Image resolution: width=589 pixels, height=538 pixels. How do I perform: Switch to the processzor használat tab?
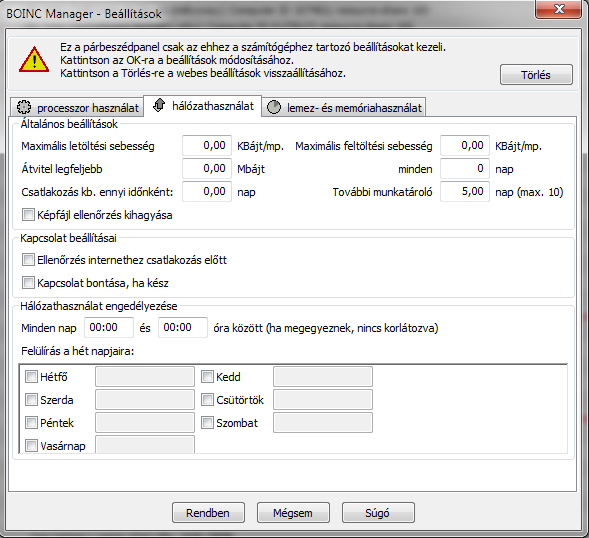click(x=77, y=108)
